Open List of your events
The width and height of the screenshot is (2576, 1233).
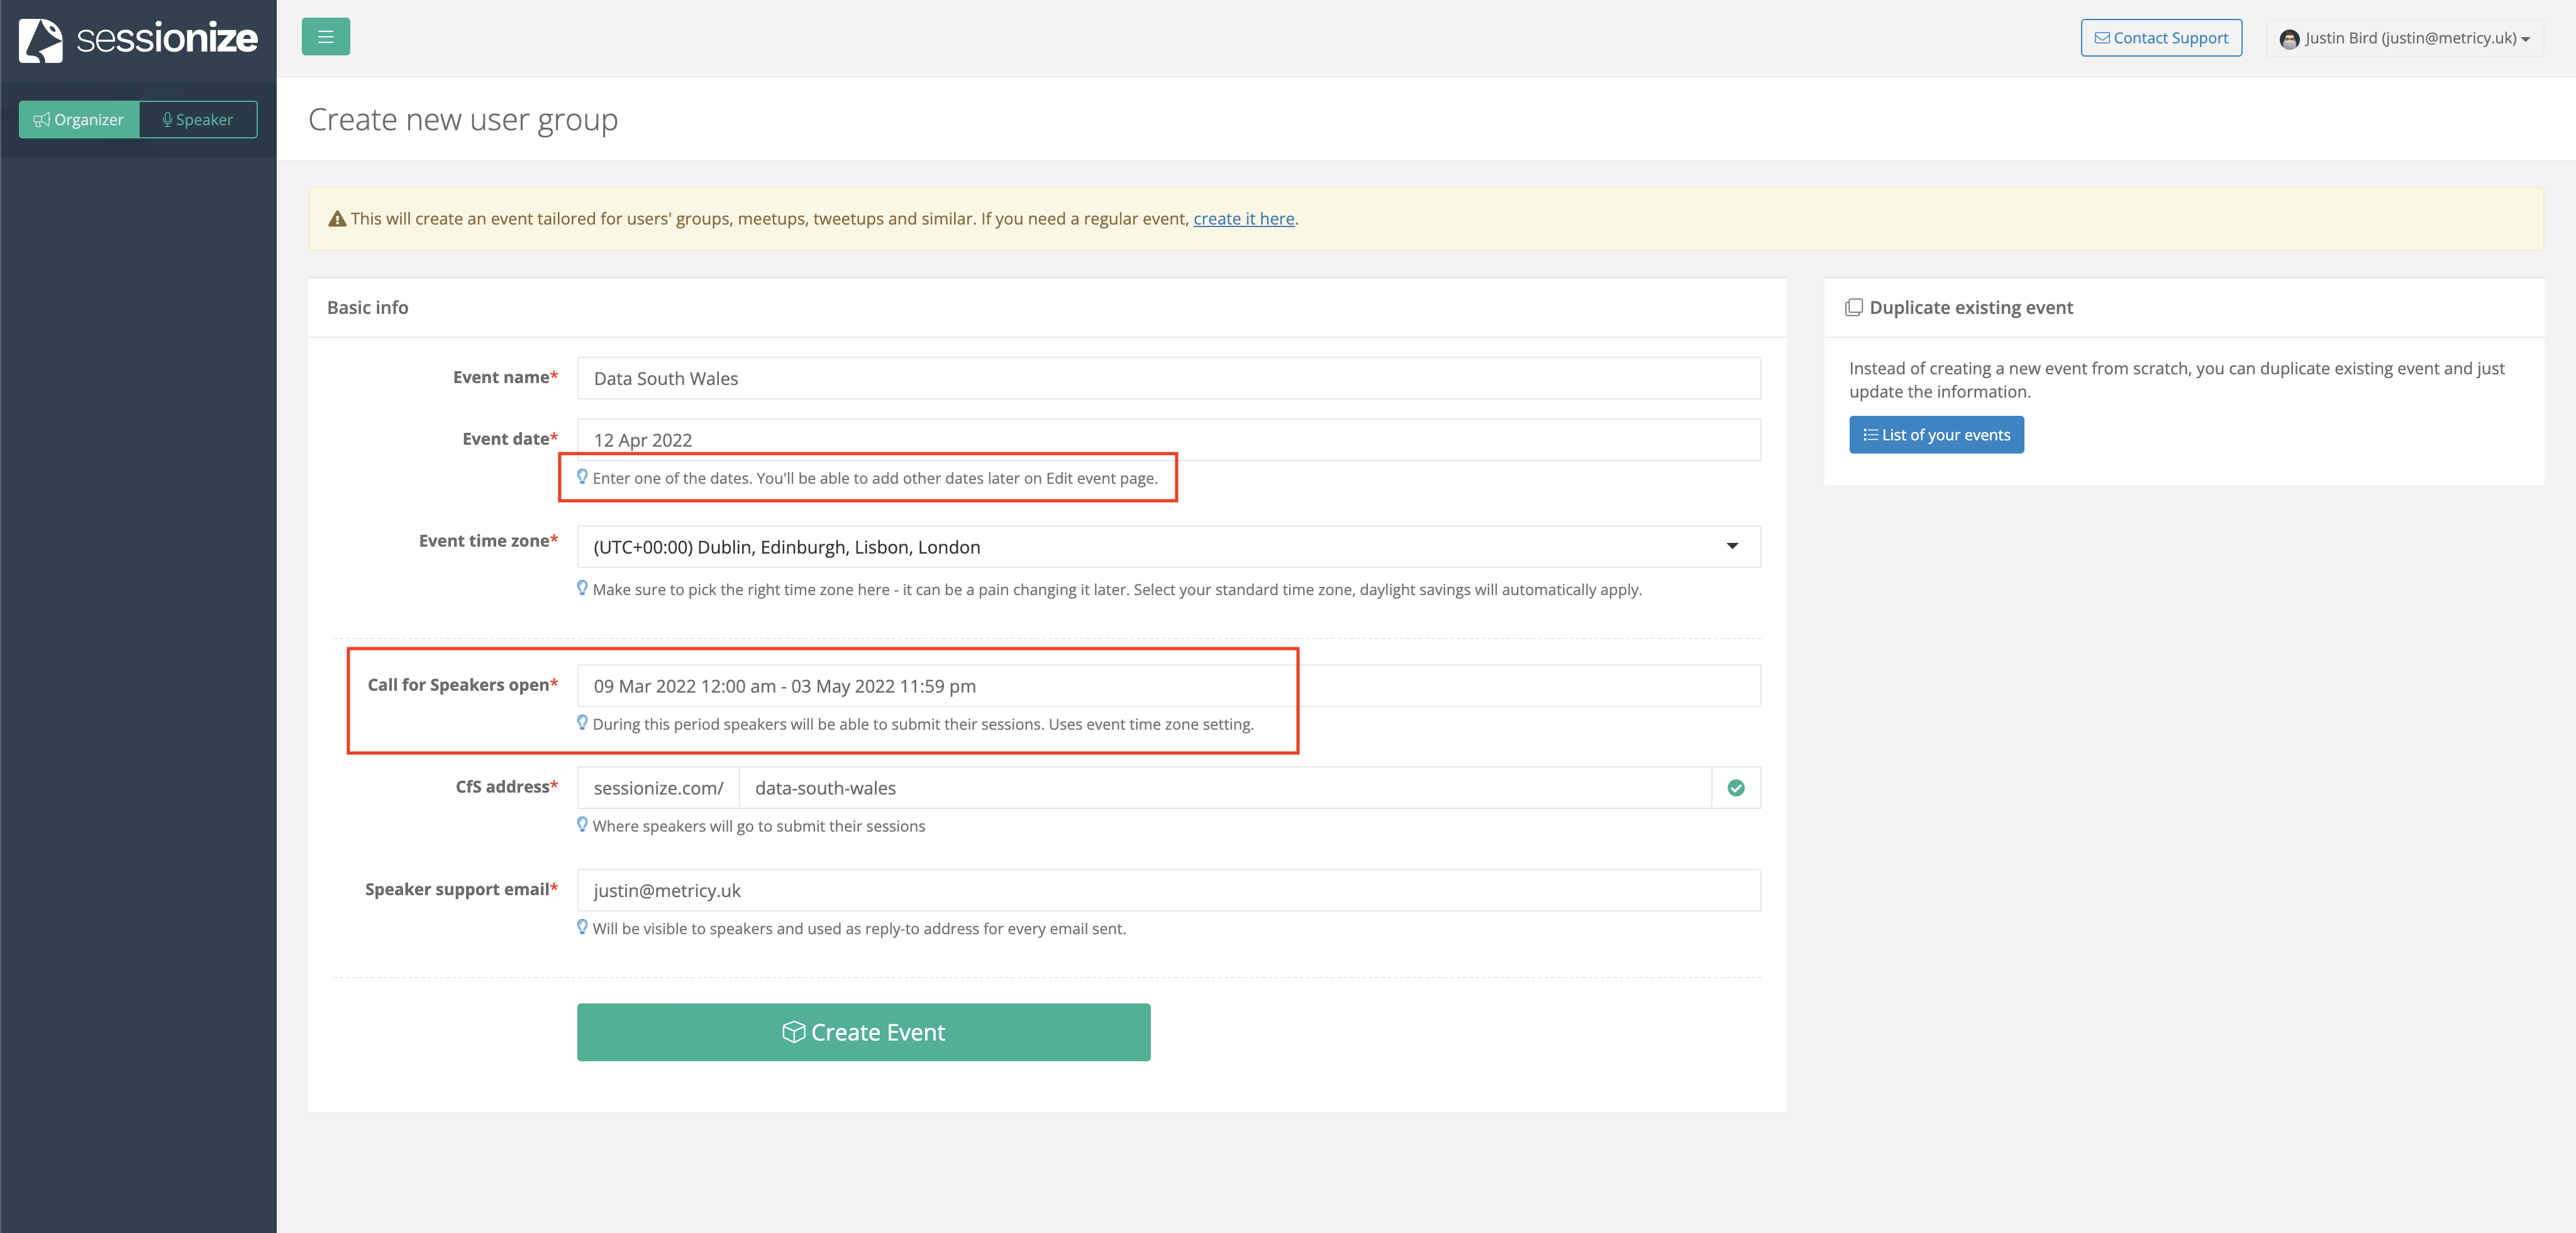1936,434
